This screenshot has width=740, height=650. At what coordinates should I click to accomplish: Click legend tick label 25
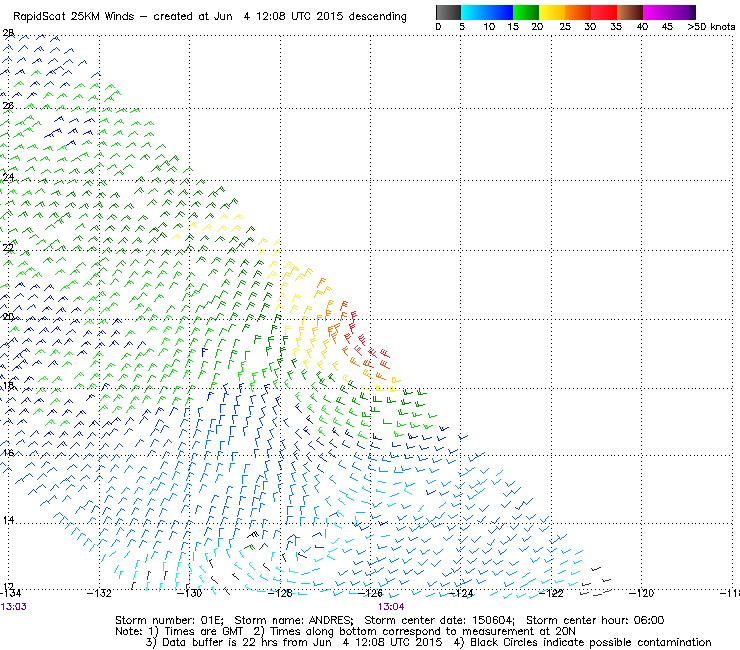tap(565, 27)
